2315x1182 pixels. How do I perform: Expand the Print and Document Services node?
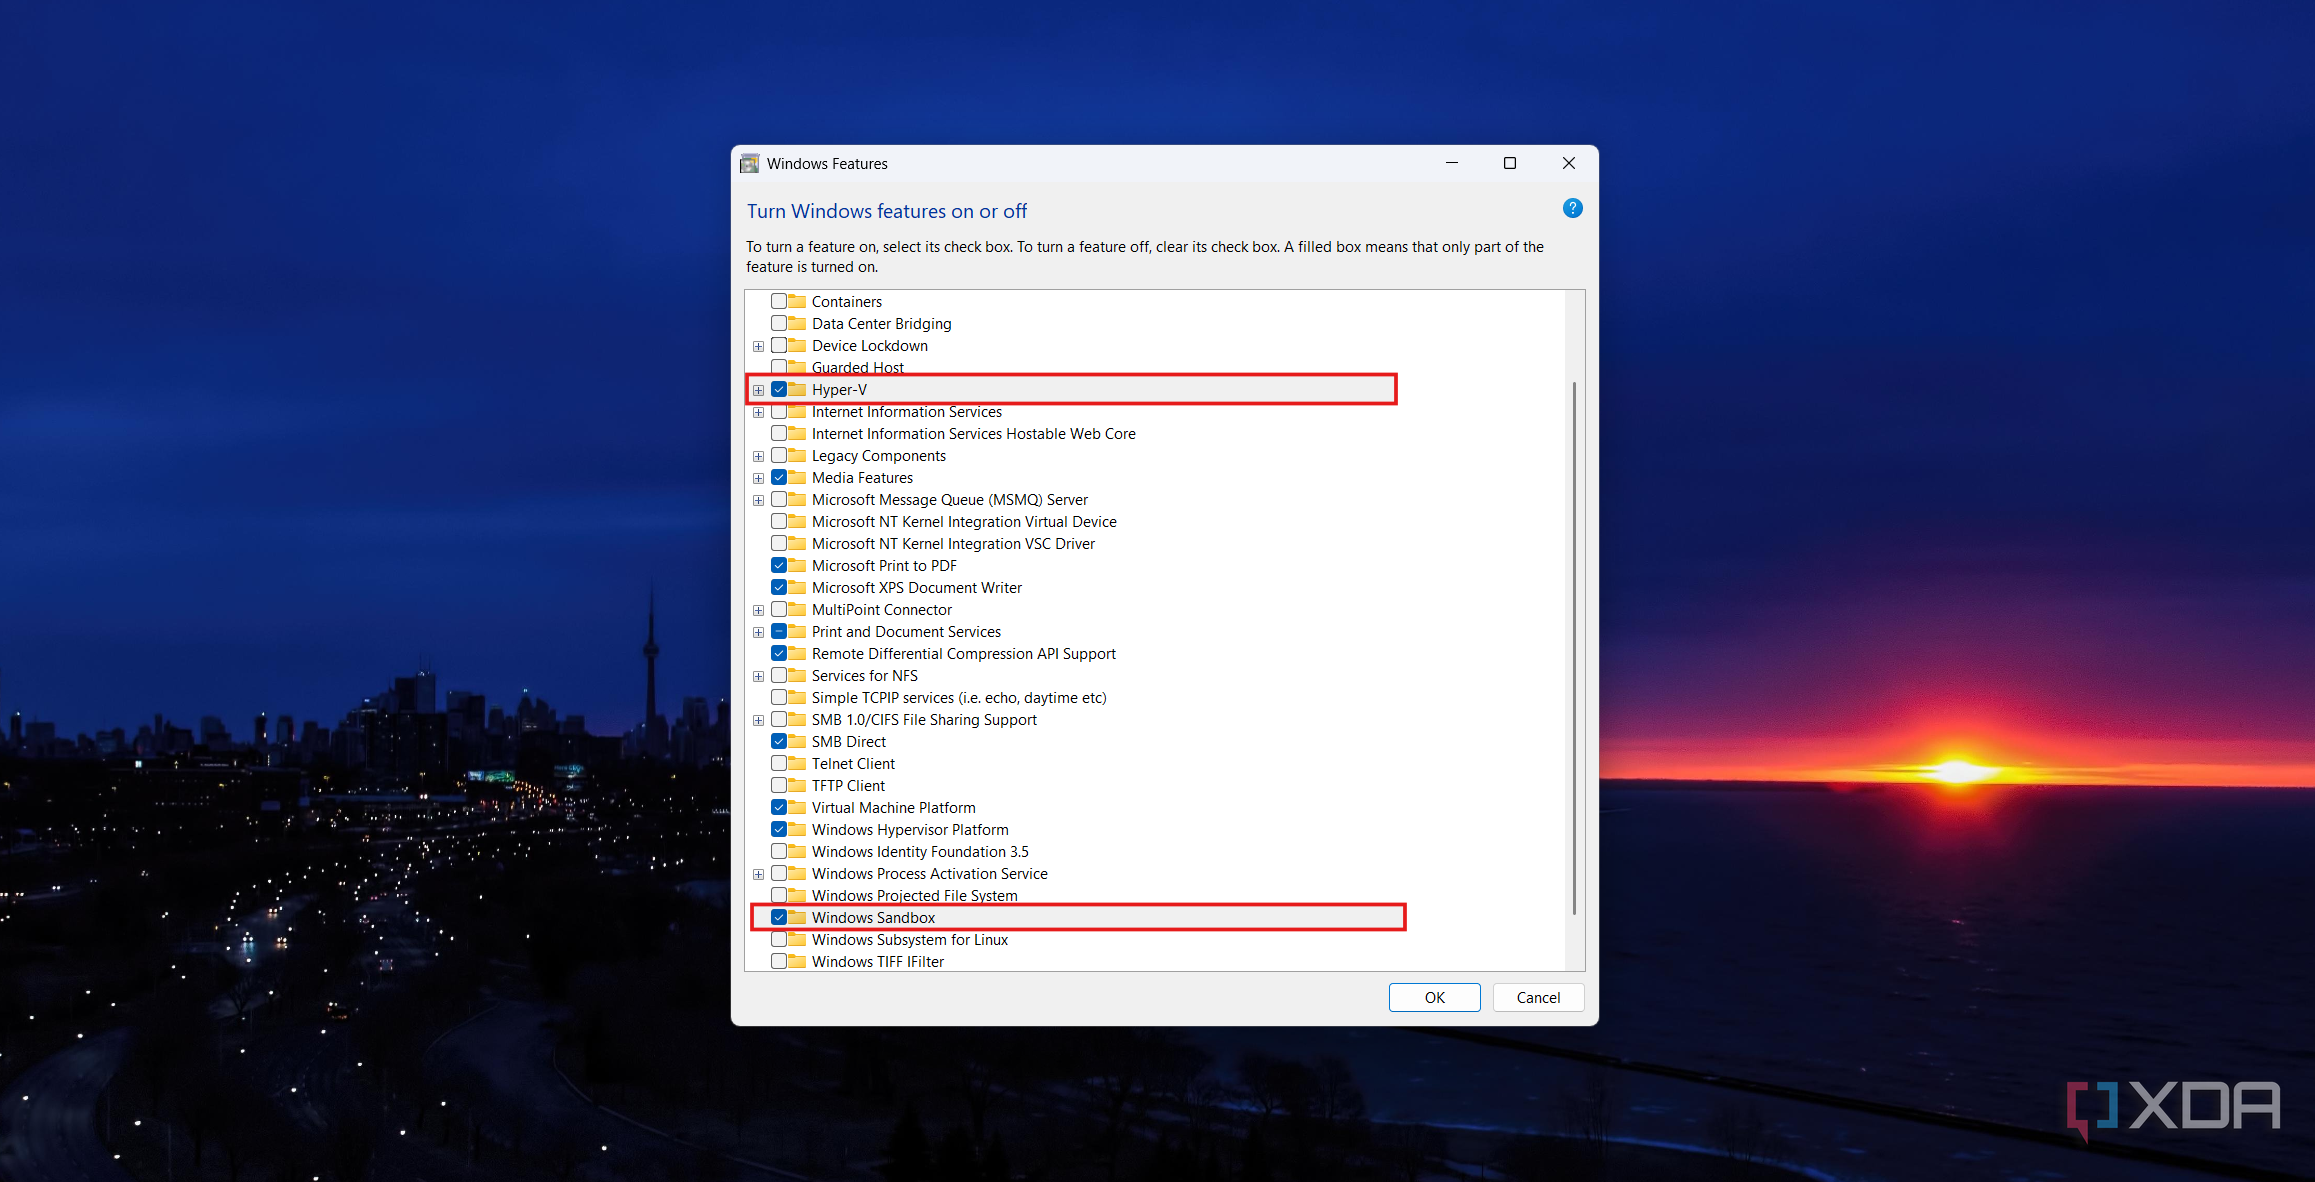[x=758, y=632]
